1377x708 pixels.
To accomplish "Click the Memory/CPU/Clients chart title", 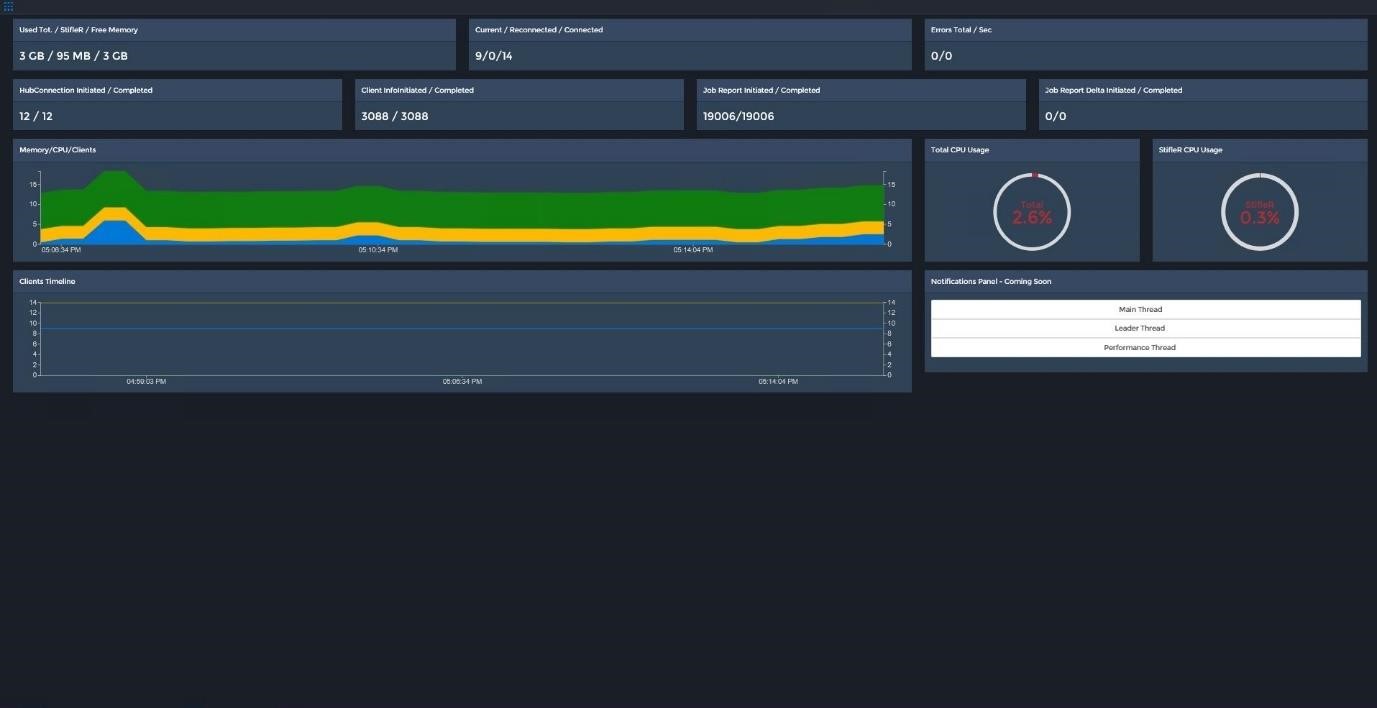I will [x=57, y=150].
